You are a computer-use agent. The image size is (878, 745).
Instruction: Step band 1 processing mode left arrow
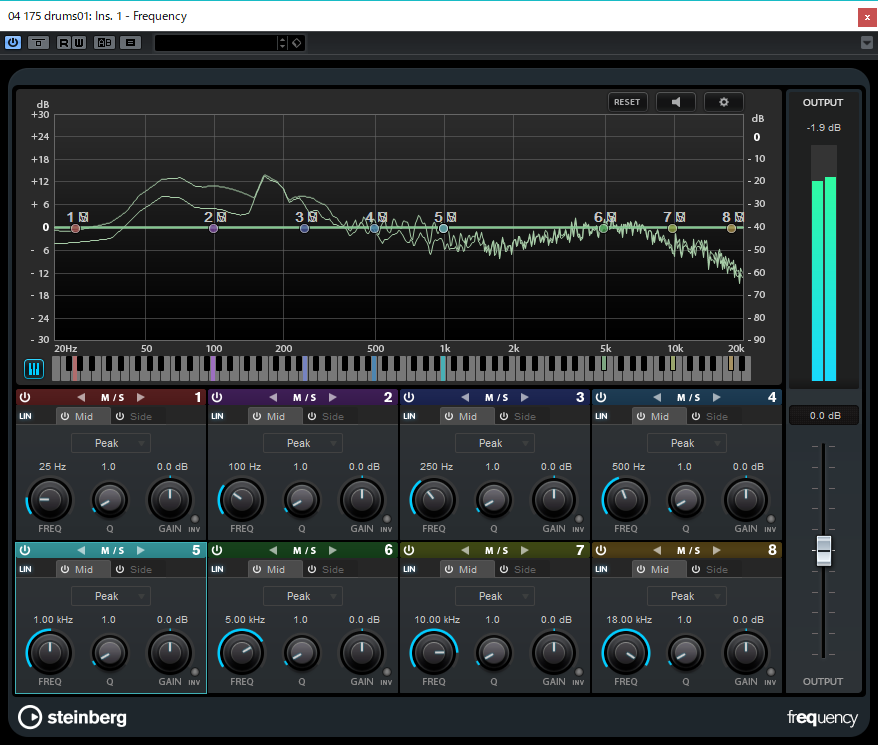pos(81,397)
